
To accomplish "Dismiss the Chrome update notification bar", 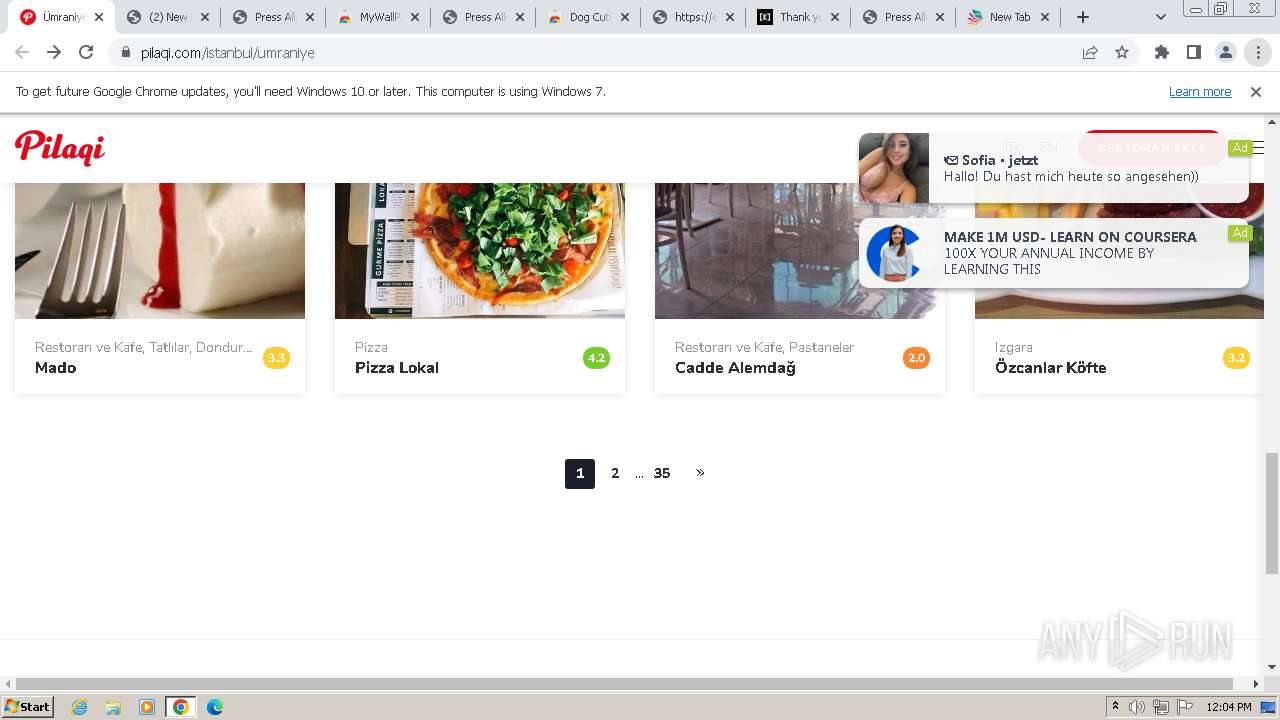I will [x=1256, y=92].
